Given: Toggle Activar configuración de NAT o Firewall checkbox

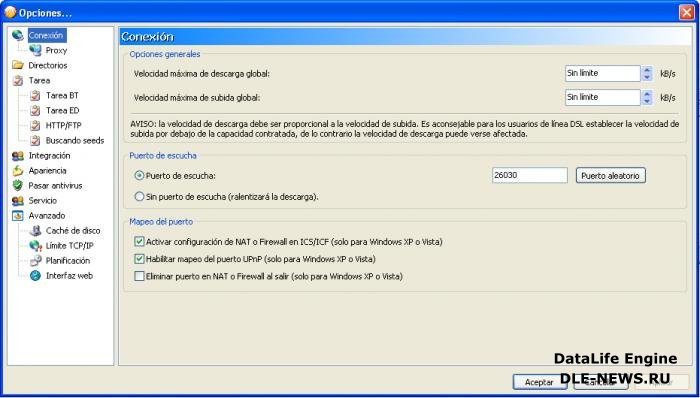Looking at the screenshot, I should pos(139,242).
